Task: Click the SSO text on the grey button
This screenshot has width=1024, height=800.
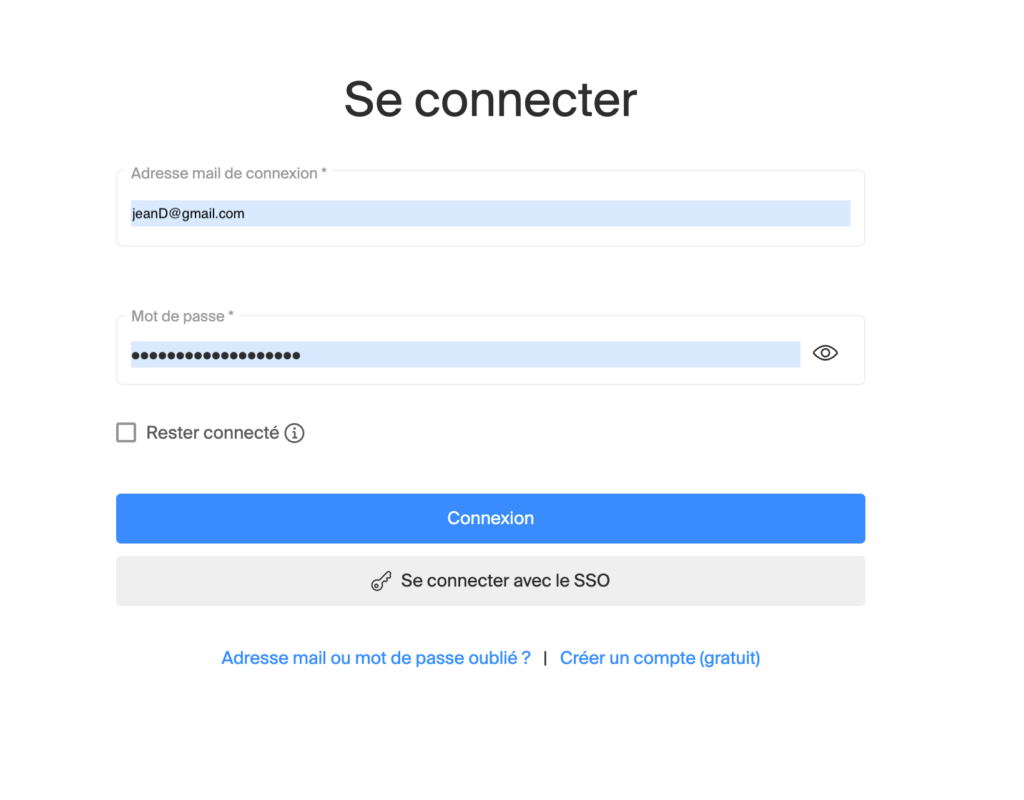Action: (x=592, y=581)
